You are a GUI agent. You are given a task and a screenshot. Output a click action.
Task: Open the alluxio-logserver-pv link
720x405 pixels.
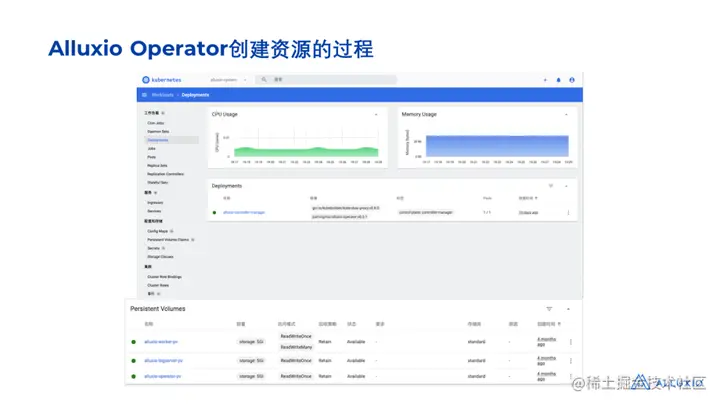coord(163,360)
